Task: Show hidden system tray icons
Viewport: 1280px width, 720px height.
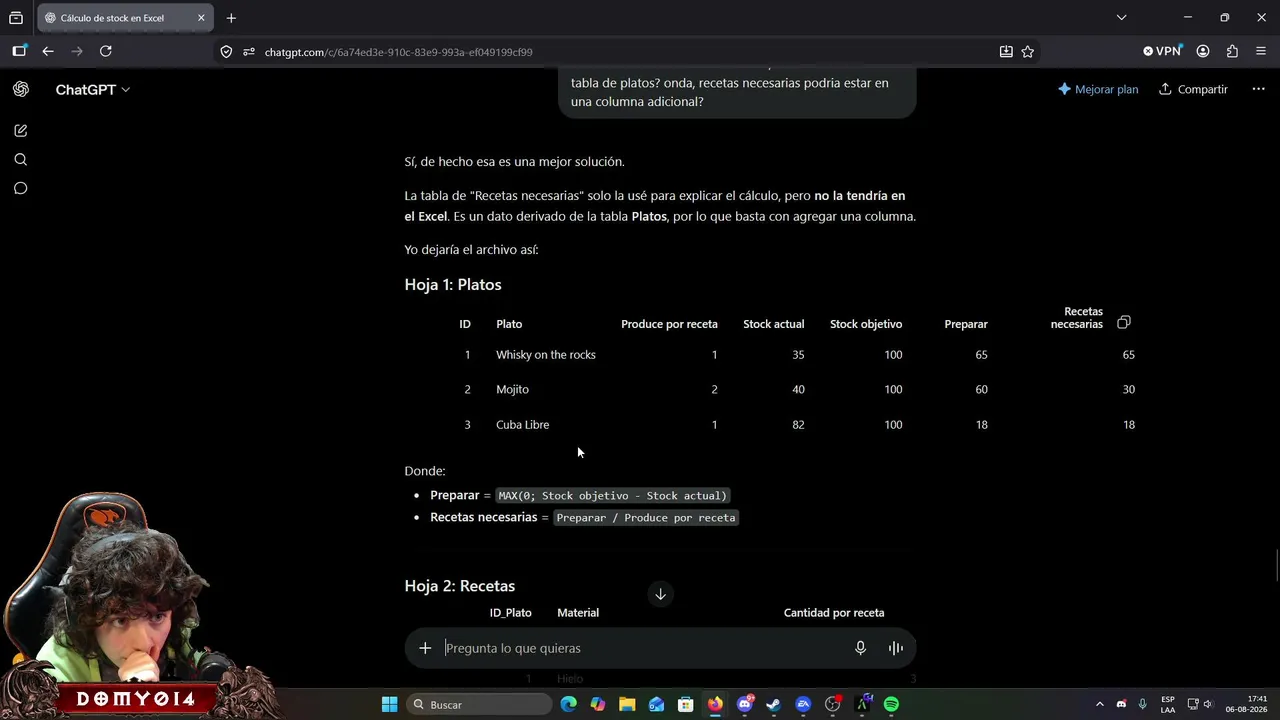Action: click(x=1099, y=705)
